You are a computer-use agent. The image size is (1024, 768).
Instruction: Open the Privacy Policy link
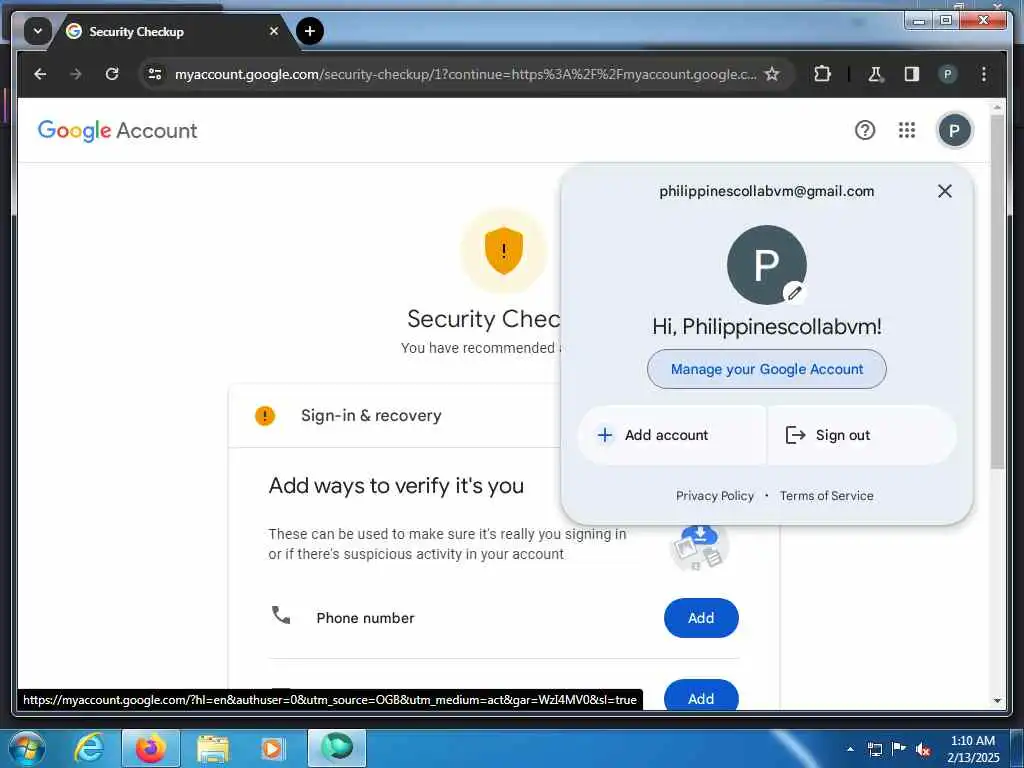click(x=714, y=496)
